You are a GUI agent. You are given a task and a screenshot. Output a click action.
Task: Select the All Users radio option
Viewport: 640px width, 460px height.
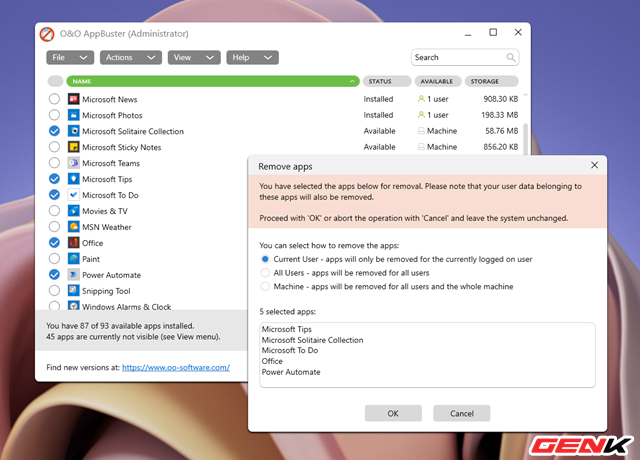pyautogui.click(x=265, y=273)
